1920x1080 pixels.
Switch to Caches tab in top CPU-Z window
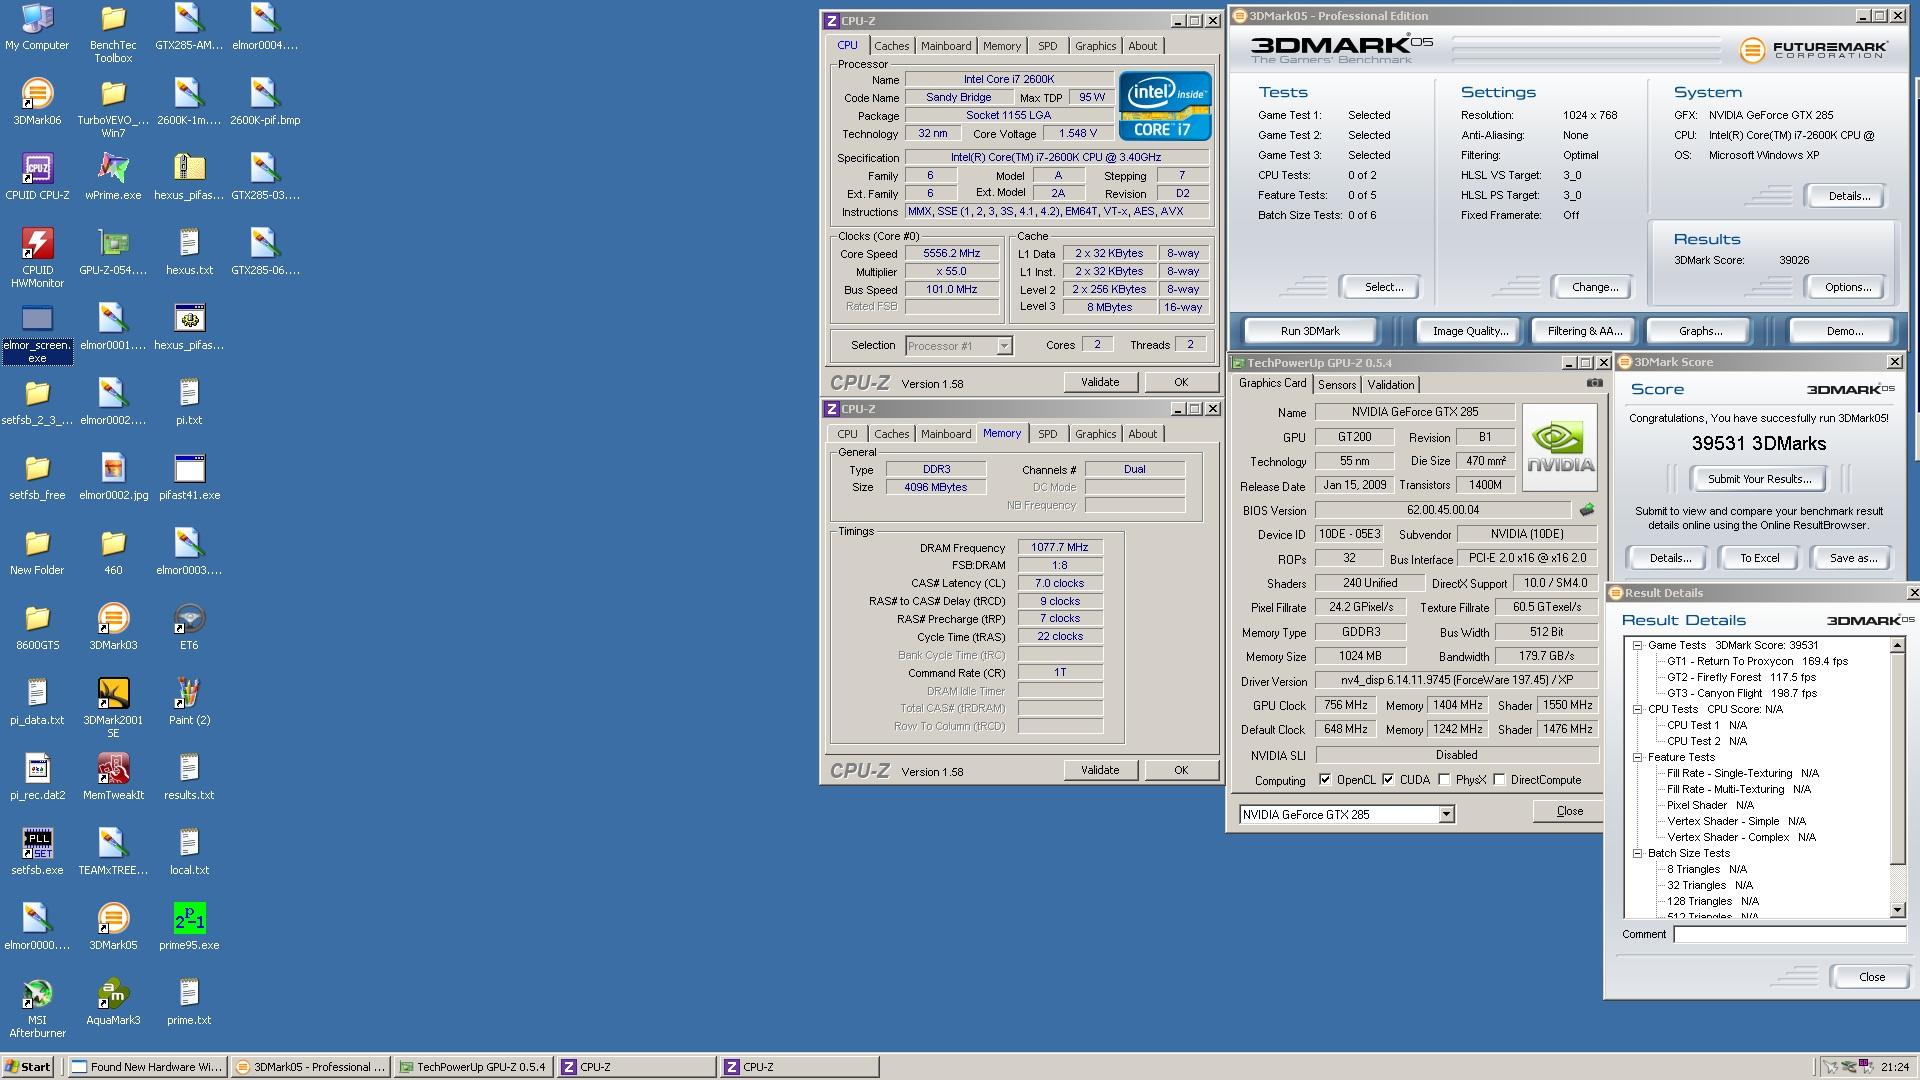pyautogui.click(x=891, y=46)
